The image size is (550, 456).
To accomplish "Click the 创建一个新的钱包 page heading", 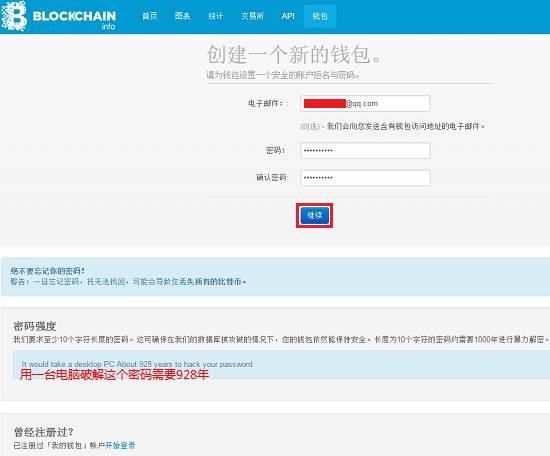I will [x=294, y=54].
